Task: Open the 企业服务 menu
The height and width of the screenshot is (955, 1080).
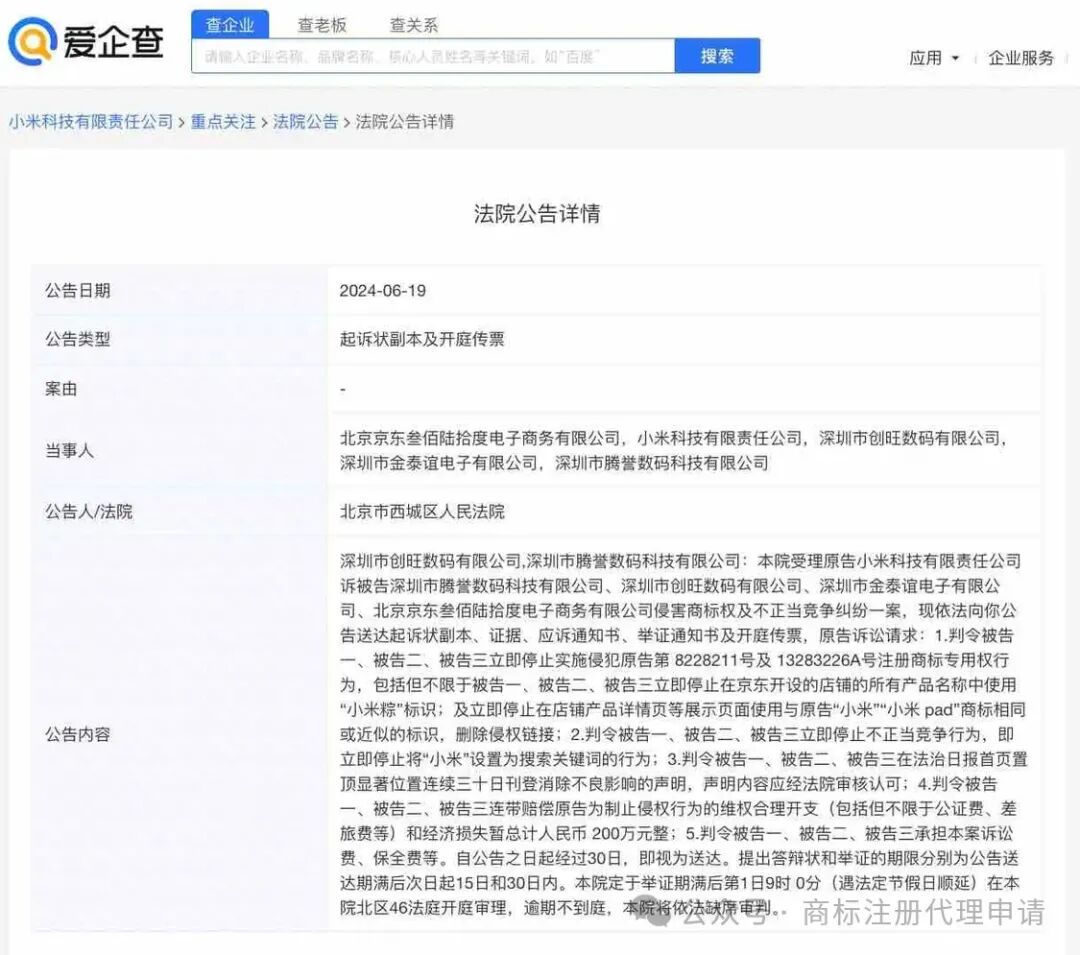Action: coord(1021,58)
